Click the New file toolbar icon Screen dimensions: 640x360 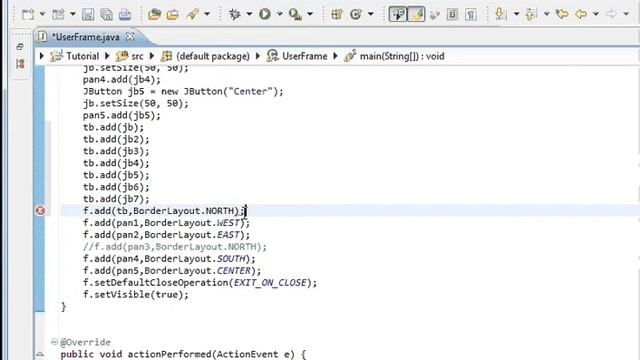click(28, 15)
